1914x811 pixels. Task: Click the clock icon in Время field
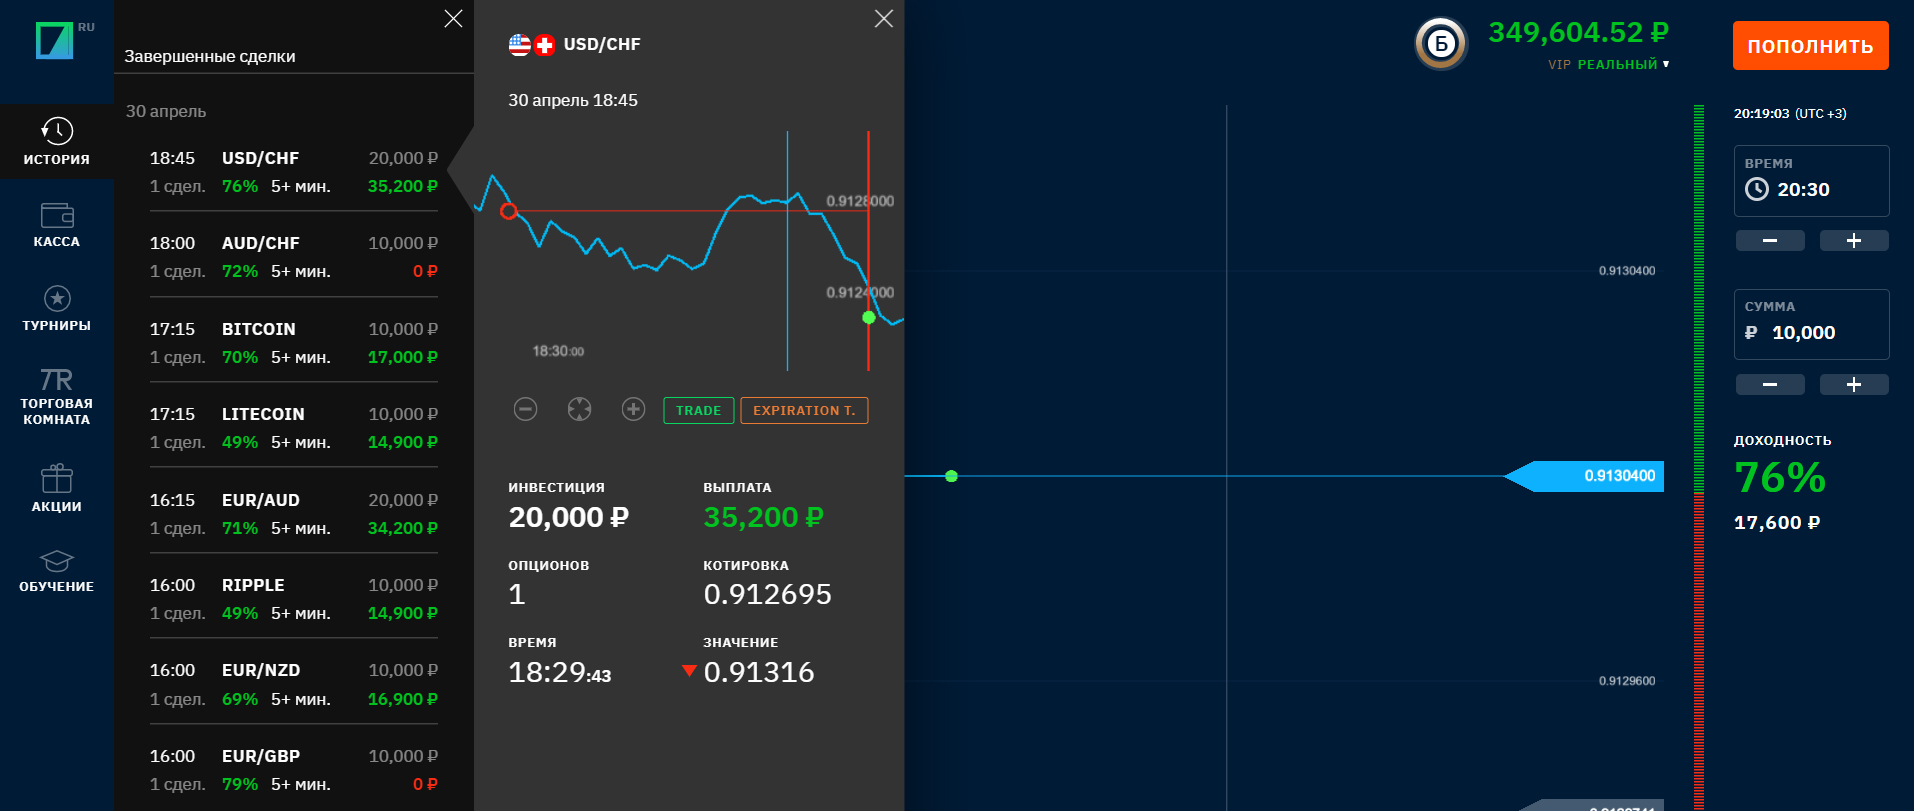1757,189
